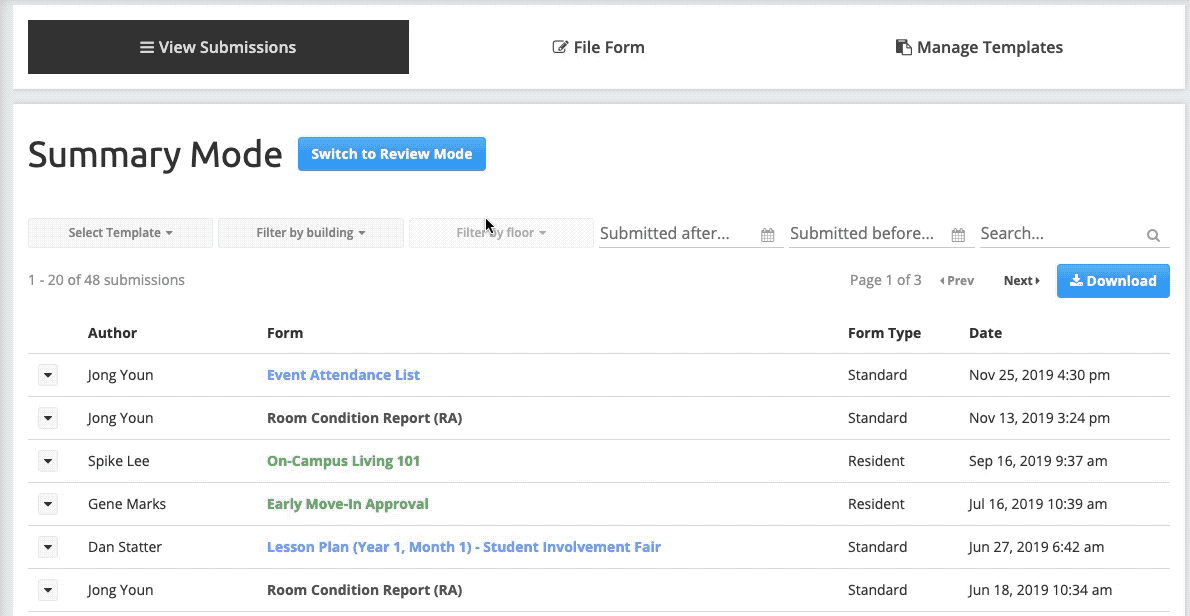Expand row options for Dan Statter's submission
The width and height of the screenshot is (1190, 616).
[48, 547]
